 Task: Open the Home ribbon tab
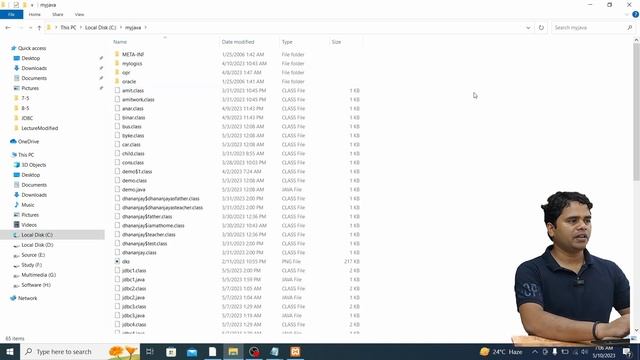point(35,14)
